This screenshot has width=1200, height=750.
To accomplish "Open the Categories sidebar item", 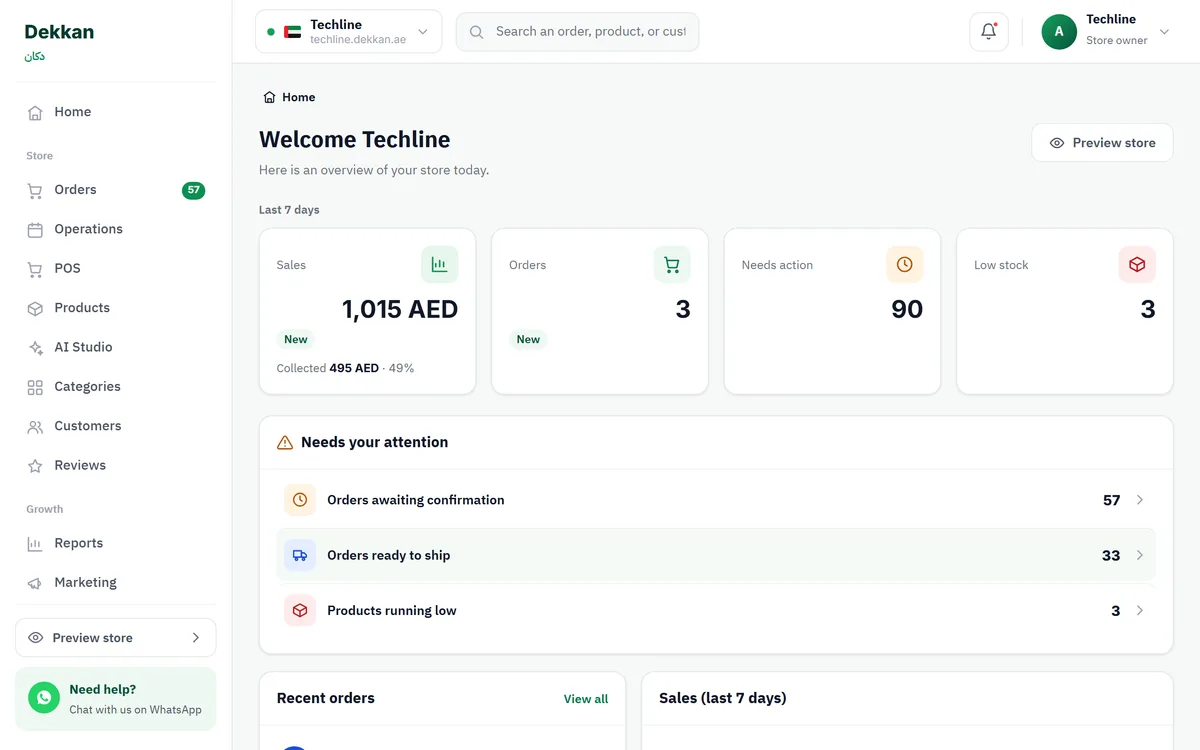I will (x=116, y=387).
